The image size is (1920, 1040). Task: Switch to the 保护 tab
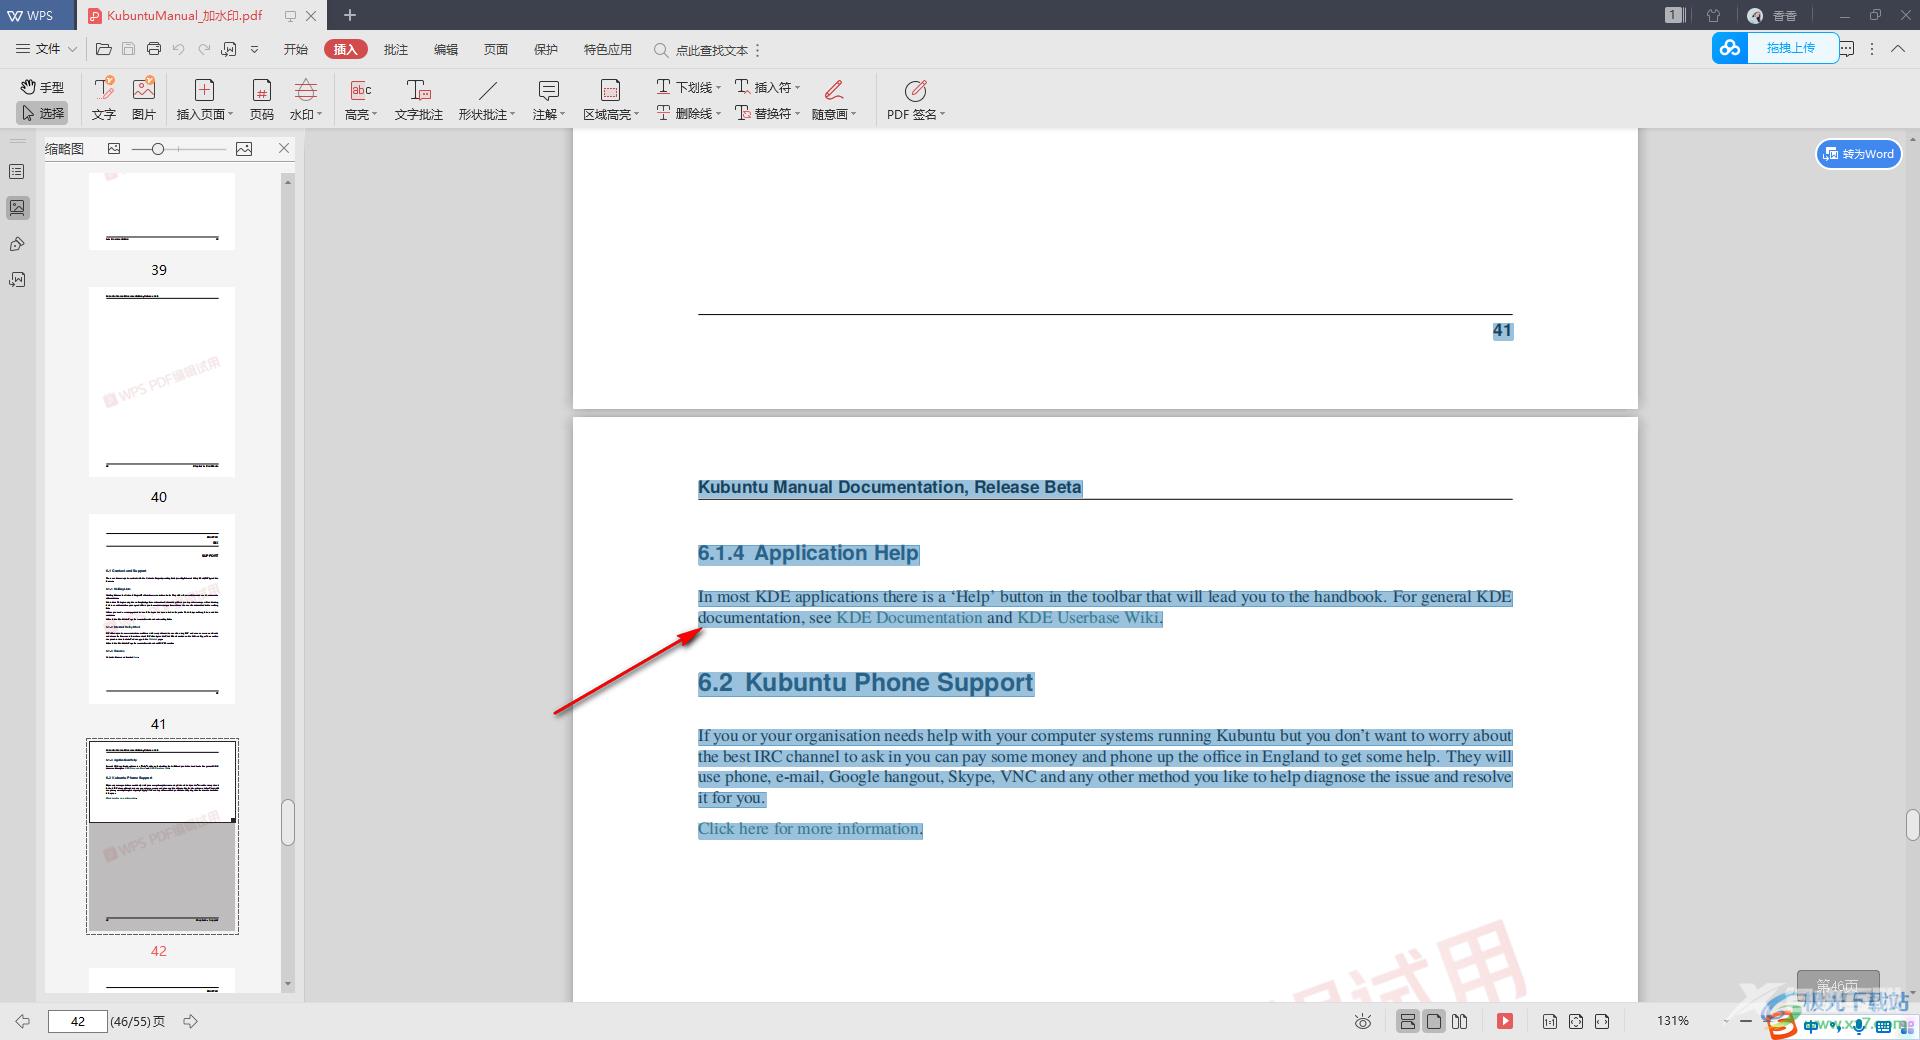coord(546,49)
